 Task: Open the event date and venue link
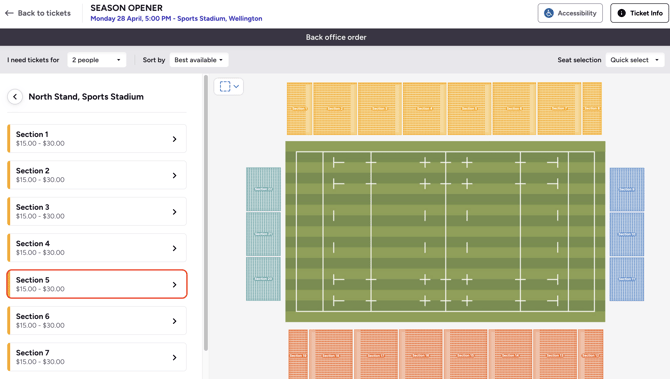point(176,18)
